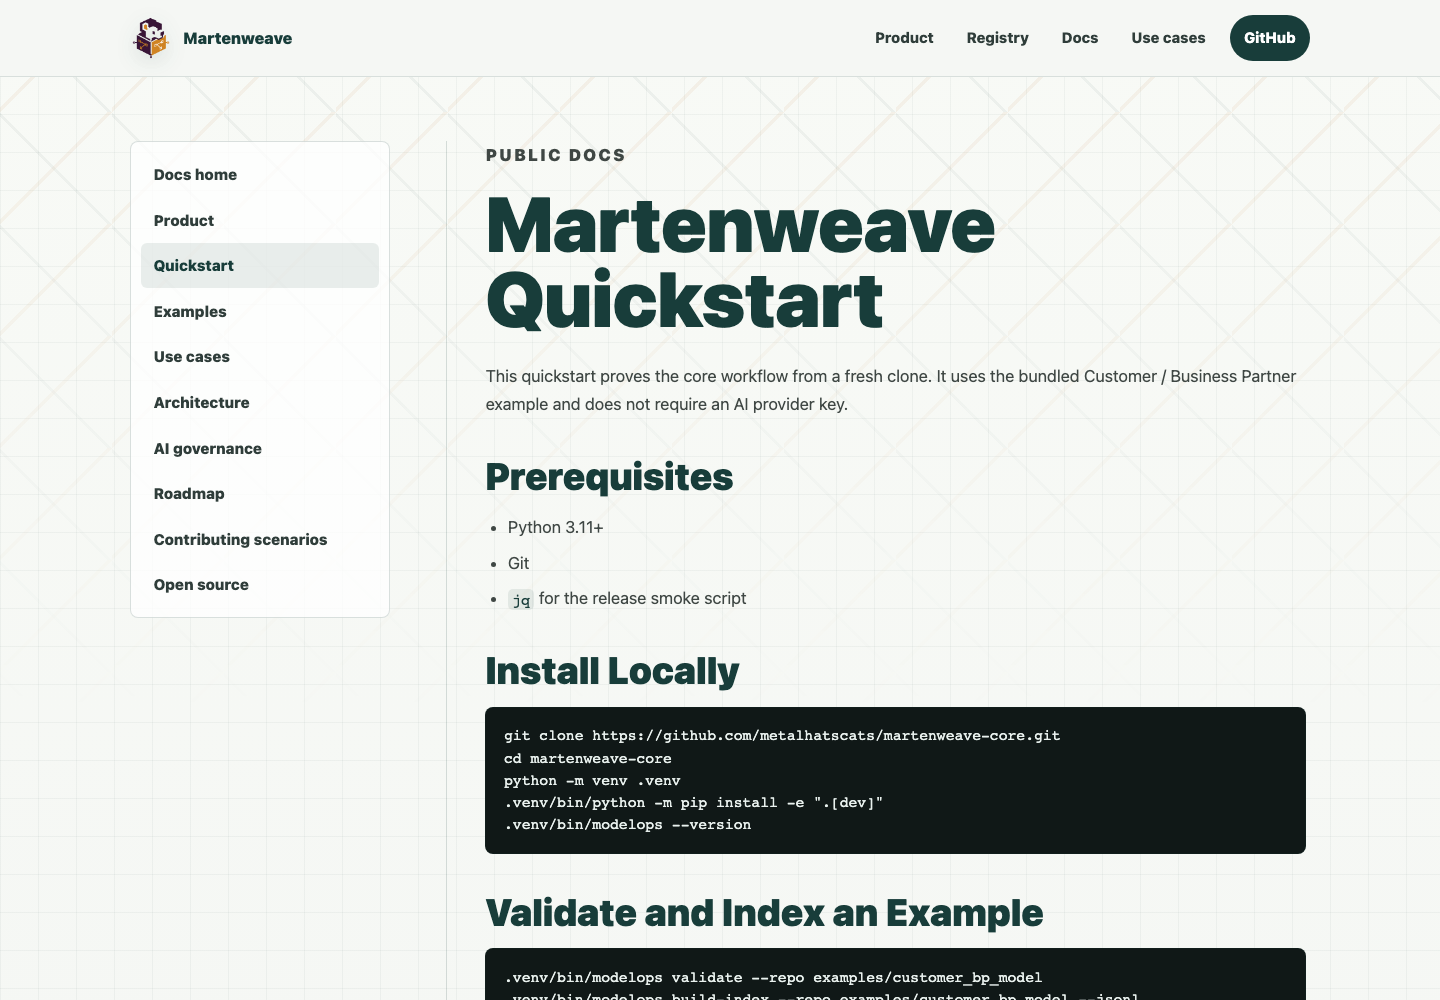Click the git clone command line
This screenshot has width=1440, height=1000.
(782, 736)
